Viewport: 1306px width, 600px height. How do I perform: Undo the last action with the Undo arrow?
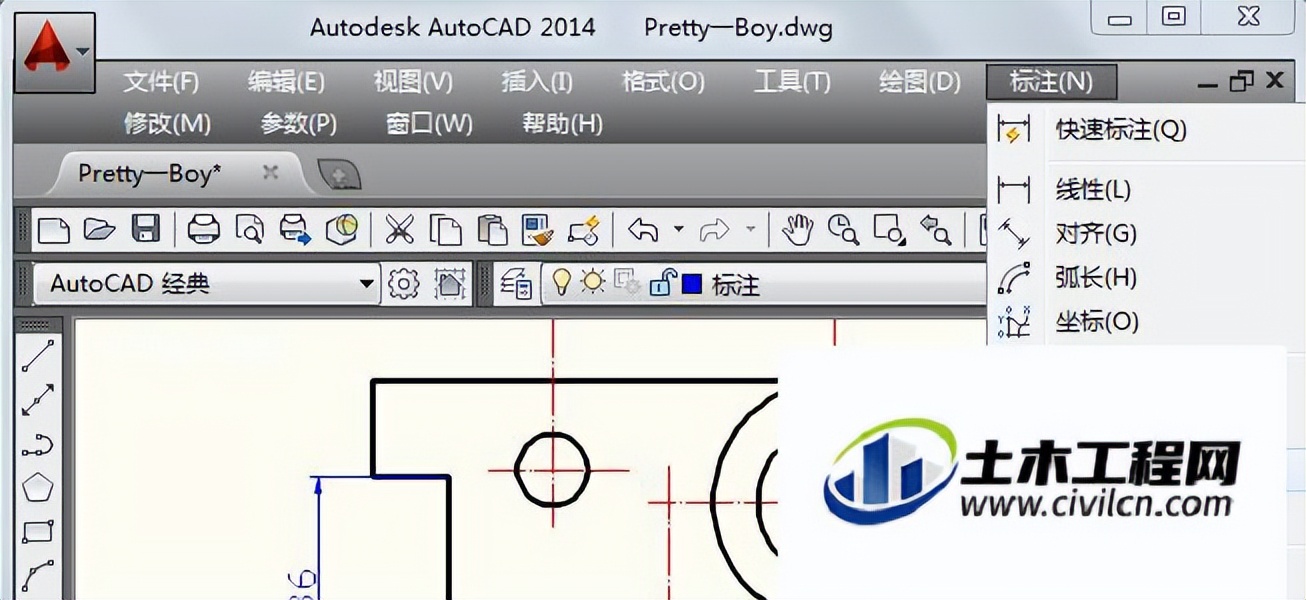(x=643, y=230)
